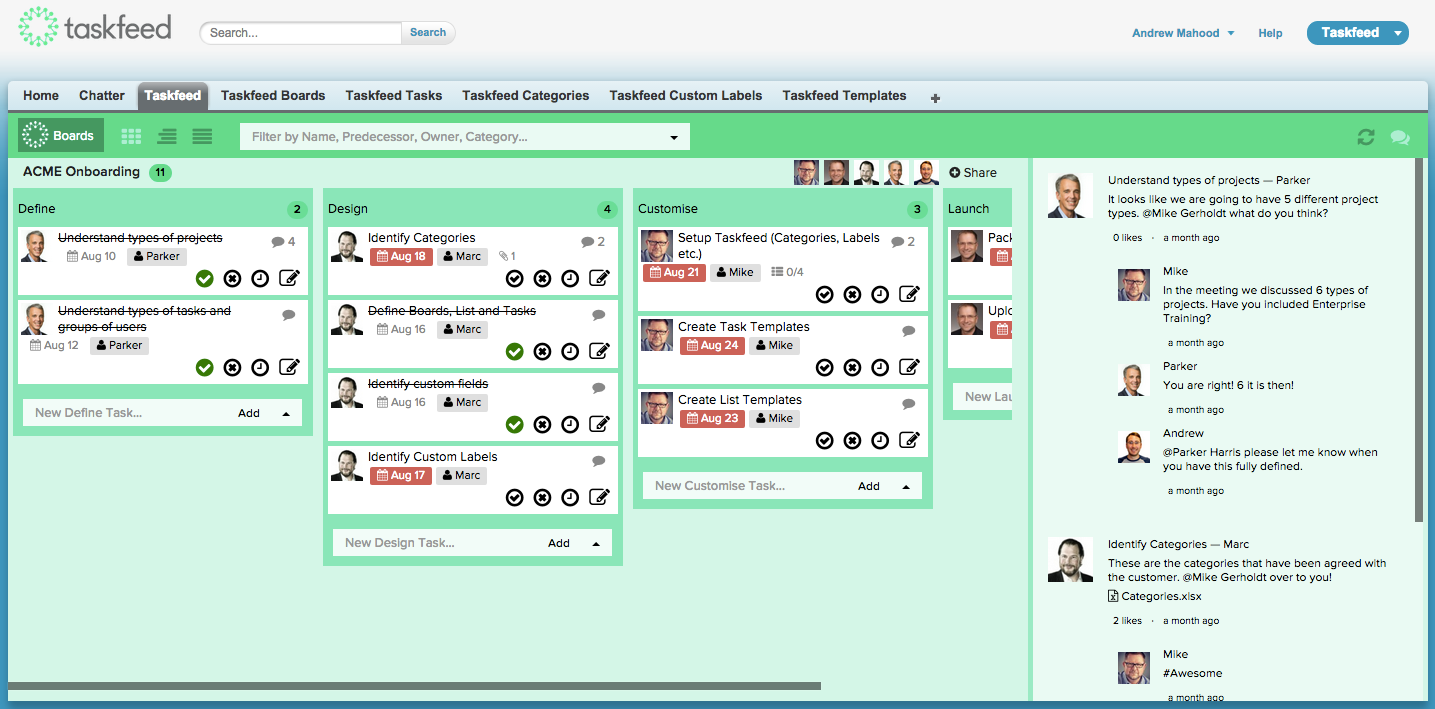Open the Taskfeed Categories tab
Image resolution: width=1435 pixels, height=709 pixels.
point(525,96)
